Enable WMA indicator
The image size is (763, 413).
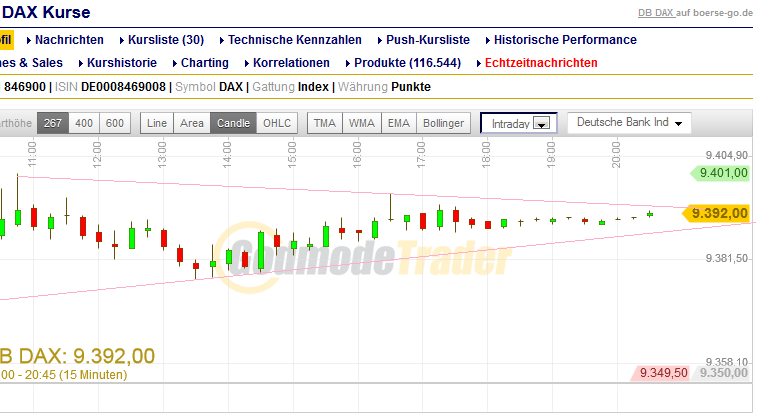362,123
